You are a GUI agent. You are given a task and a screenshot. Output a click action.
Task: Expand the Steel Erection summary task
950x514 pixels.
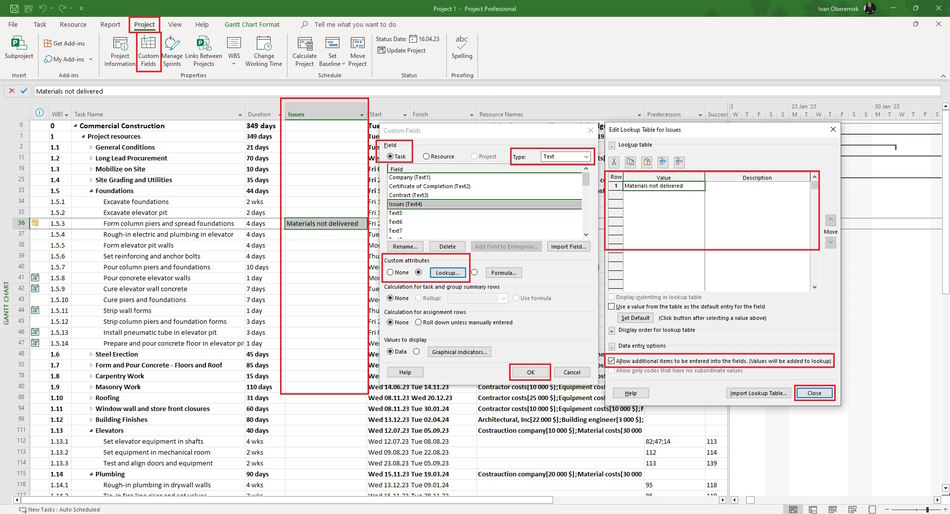pos(91,355)
